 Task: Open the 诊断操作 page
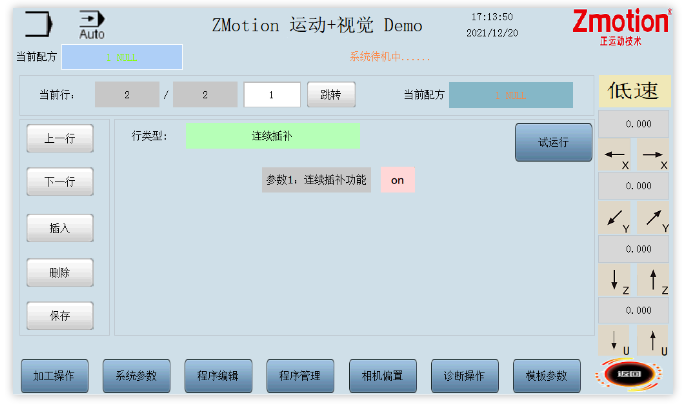464,376
